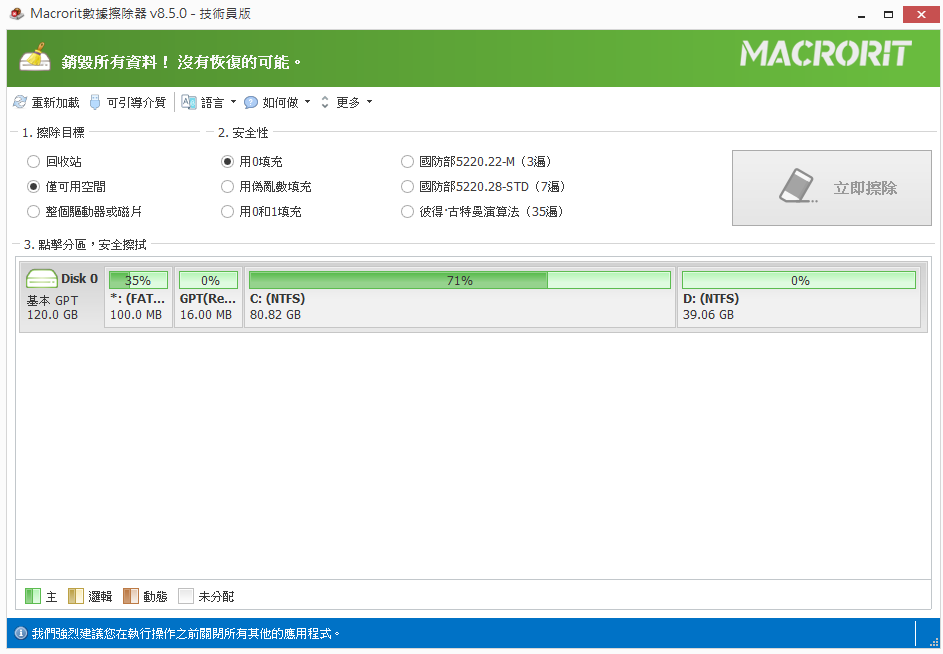Expand the language (語言) dropdown arrow

click(x=233, y=102)
